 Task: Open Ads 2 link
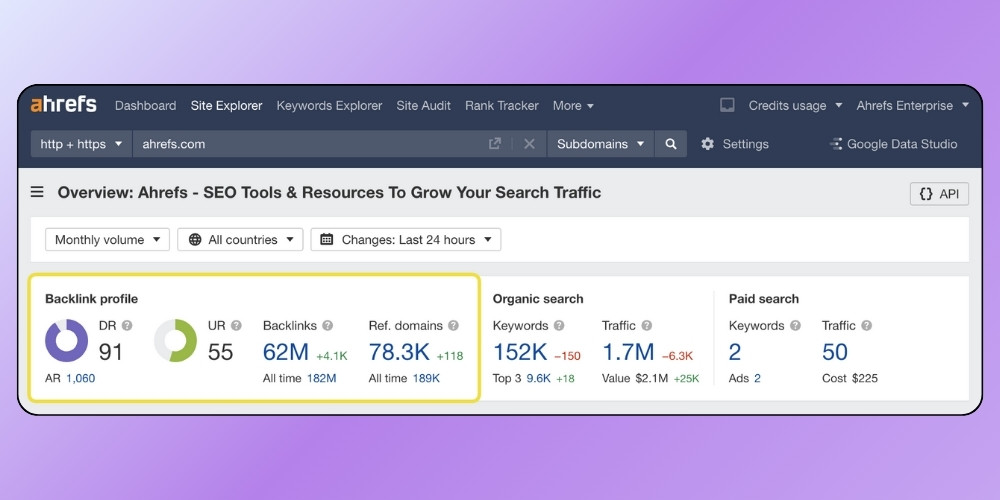pos(757,378)
